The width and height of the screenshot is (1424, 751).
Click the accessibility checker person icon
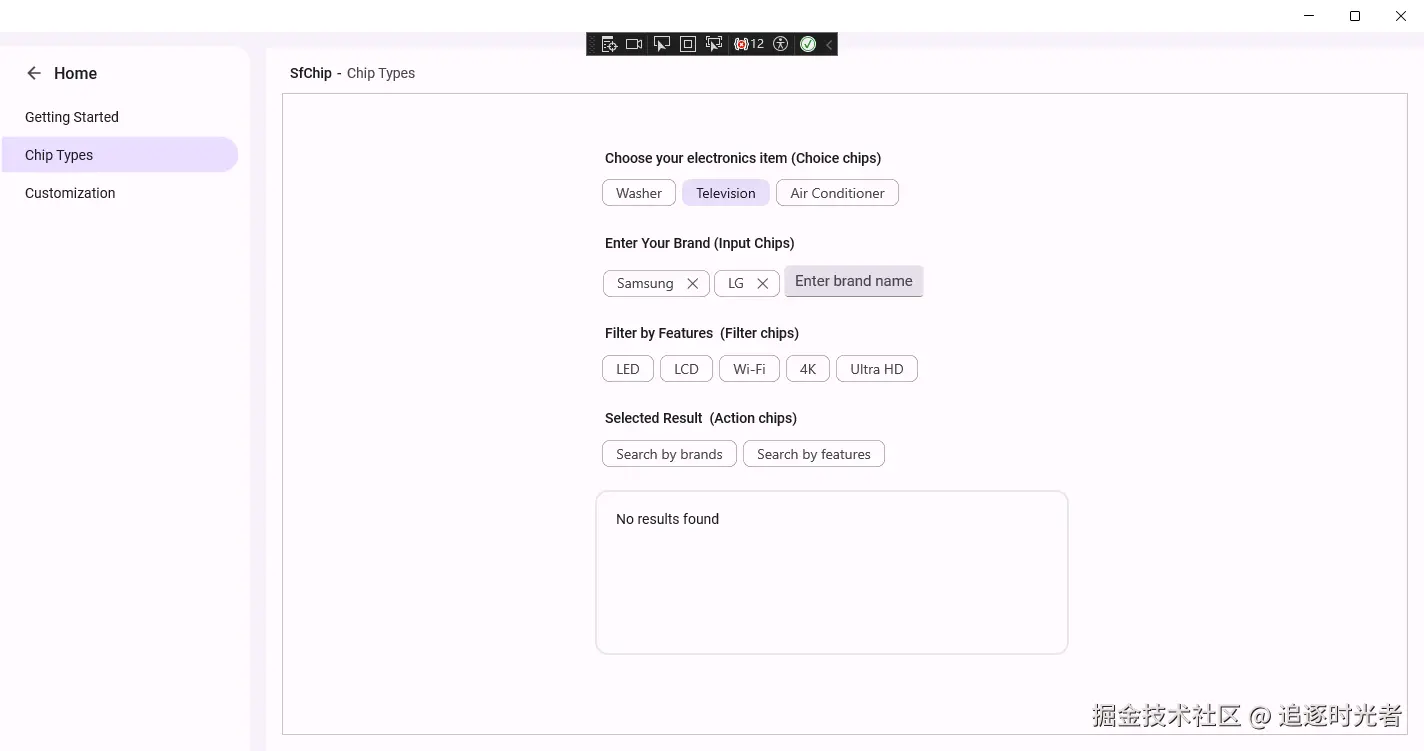[781, 44]
